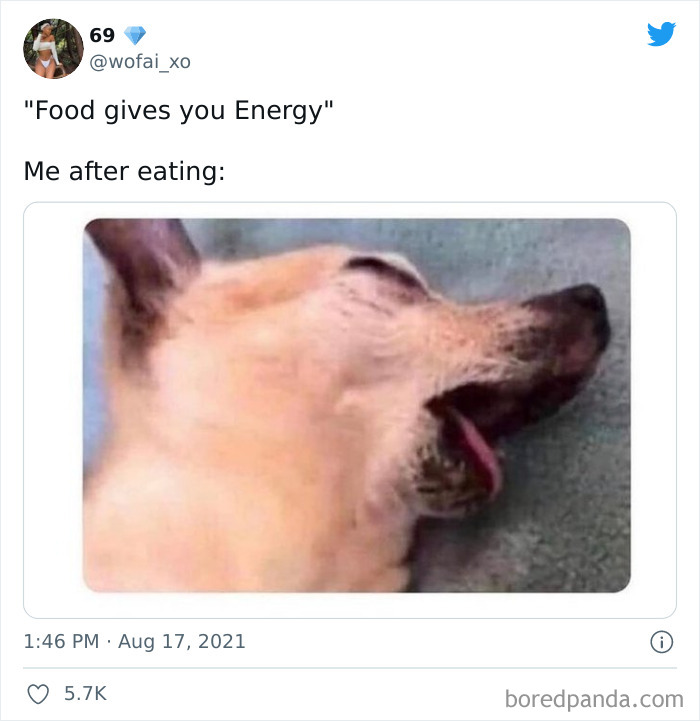Open the sleepy dog image
This screenshot has width=700, height=721.
coord(357,405)
